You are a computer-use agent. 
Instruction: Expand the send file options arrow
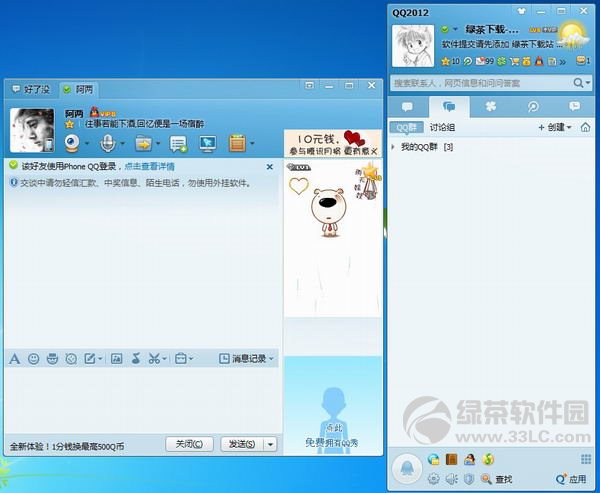[158, 144]
